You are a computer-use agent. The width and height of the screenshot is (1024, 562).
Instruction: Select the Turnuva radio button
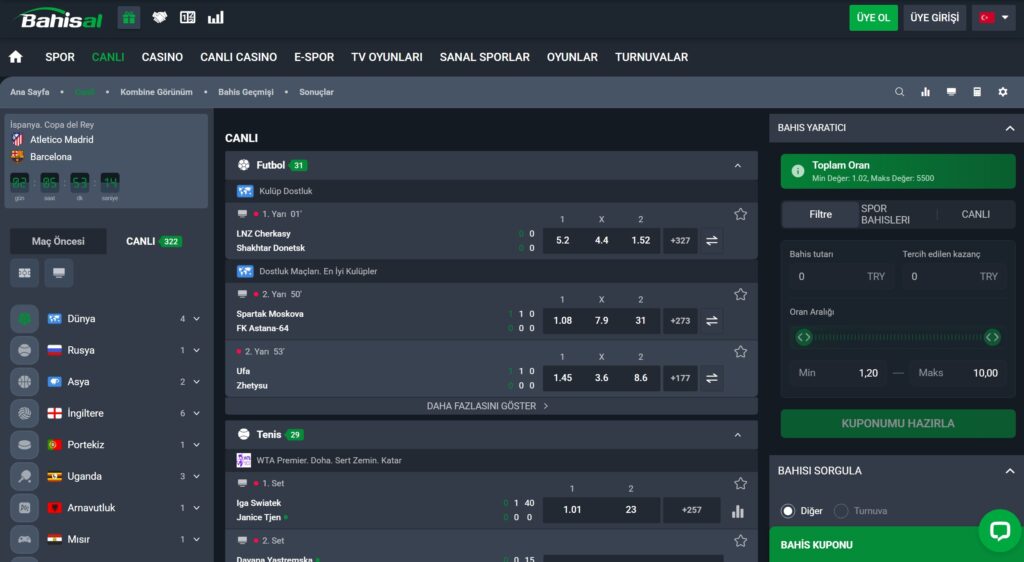841,511
